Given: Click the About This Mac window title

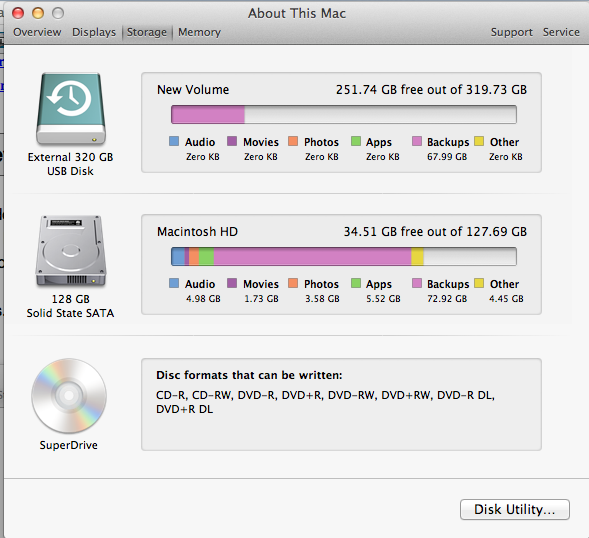Looking at the screenshot, I should [297, 14].
